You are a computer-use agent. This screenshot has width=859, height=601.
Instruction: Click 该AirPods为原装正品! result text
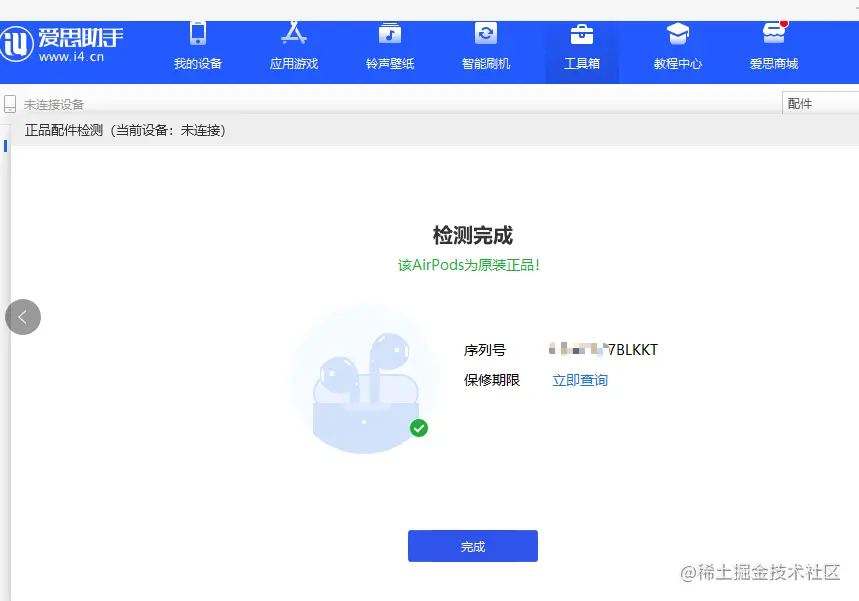(x=469, y=265)
